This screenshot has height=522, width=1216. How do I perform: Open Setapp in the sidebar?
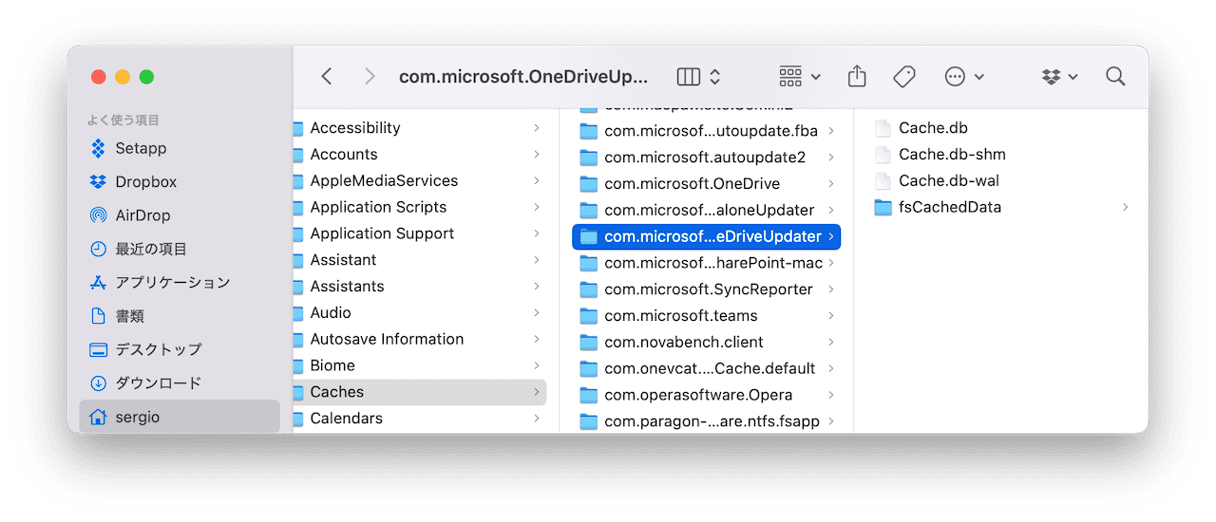pyautogui.click(x=140, y=148)
